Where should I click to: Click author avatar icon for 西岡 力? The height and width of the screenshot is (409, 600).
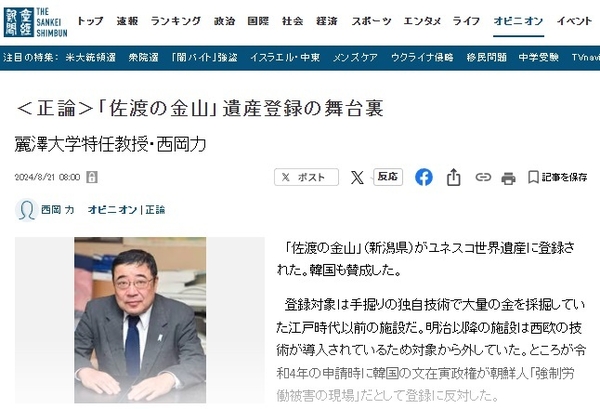click(26, 210)
